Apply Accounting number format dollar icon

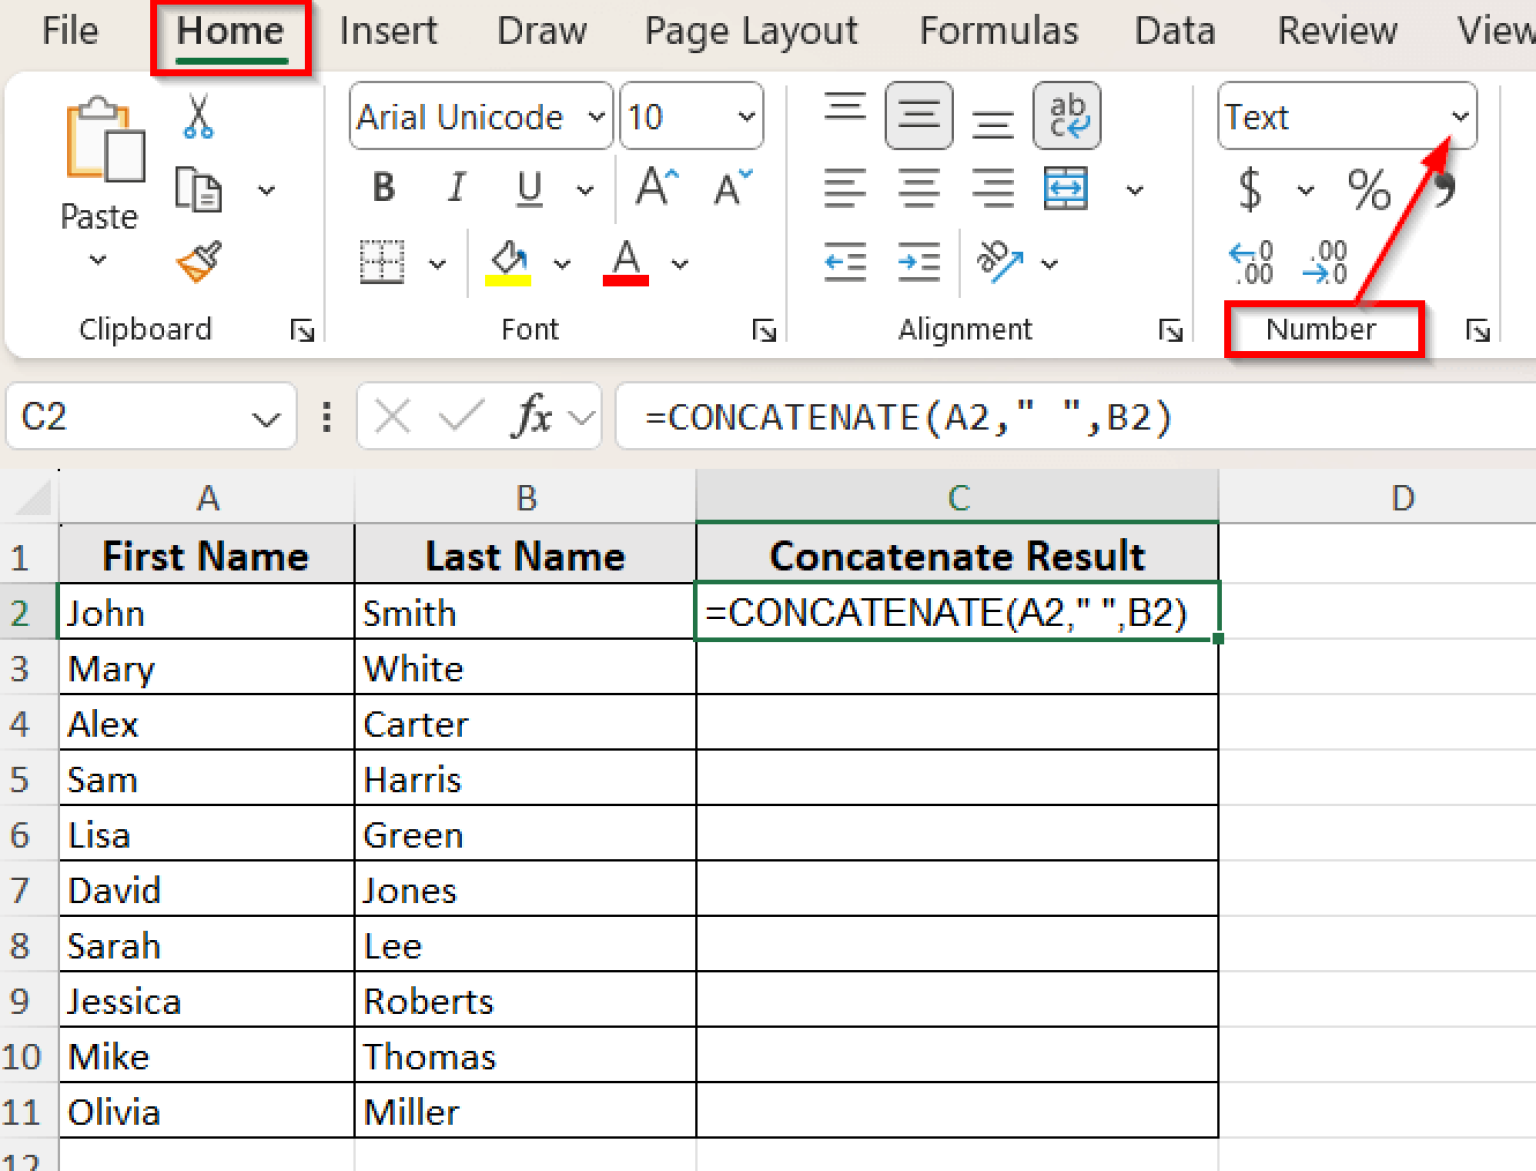[1248, 190]
